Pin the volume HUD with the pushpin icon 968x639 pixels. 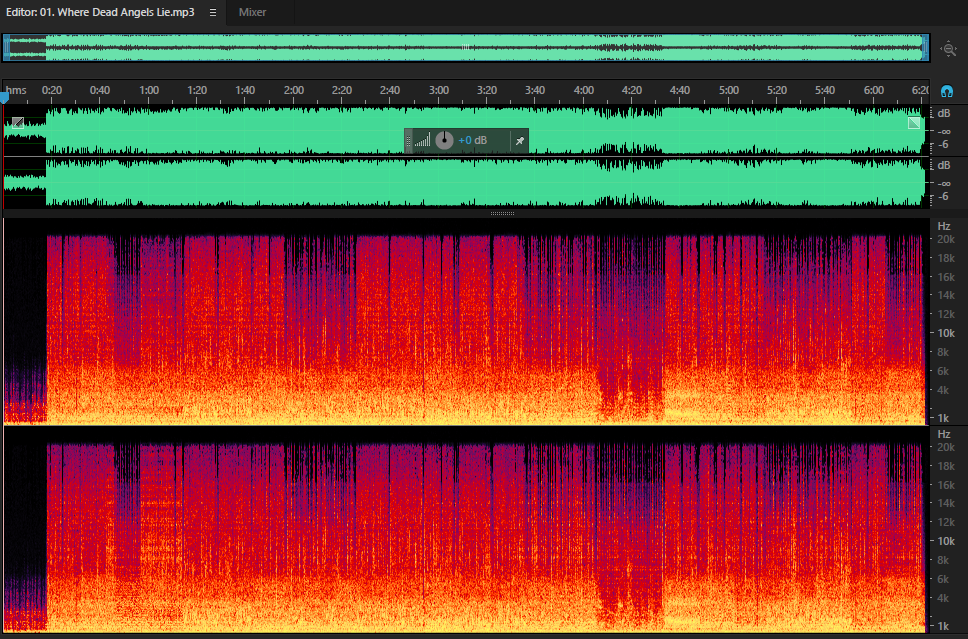click(520, 141)
